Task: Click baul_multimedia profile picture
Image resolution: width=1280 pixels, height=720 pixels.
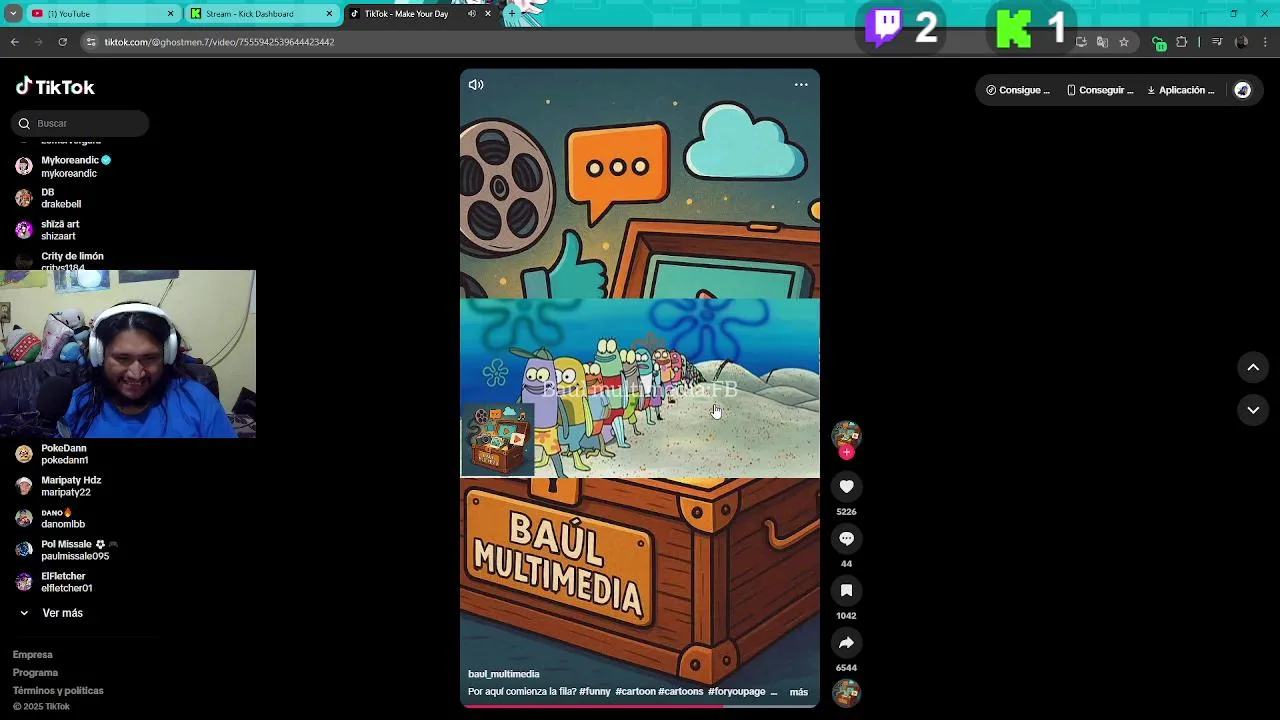Action: tap(846, 435)
